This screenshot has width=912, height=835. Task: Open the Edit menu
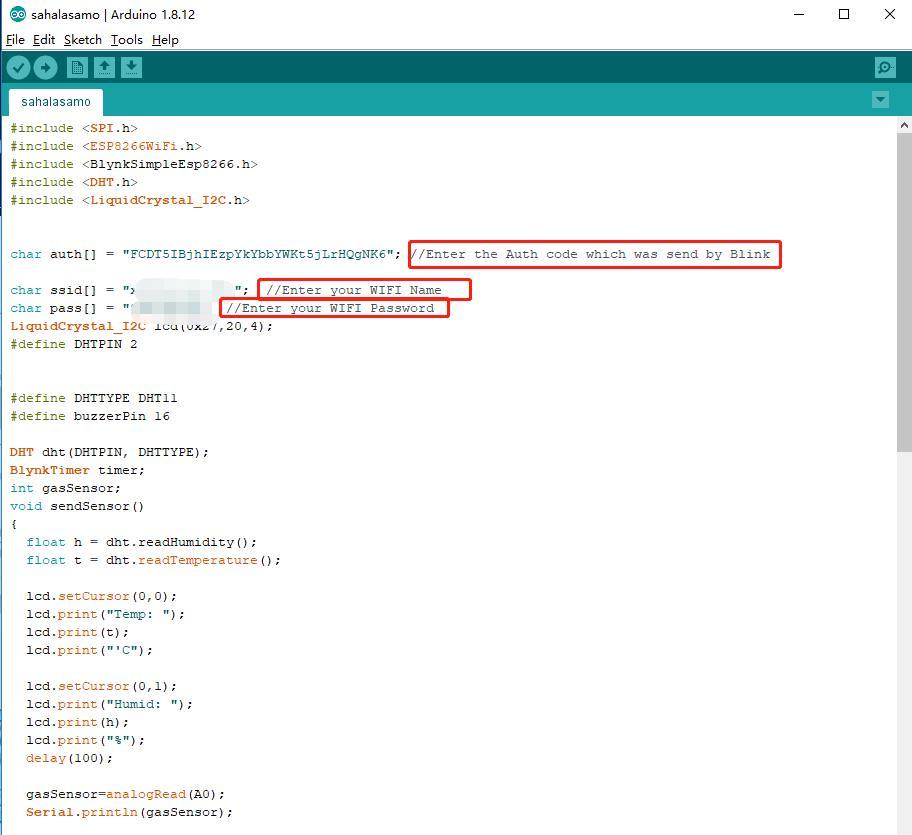tap(44, 40)
